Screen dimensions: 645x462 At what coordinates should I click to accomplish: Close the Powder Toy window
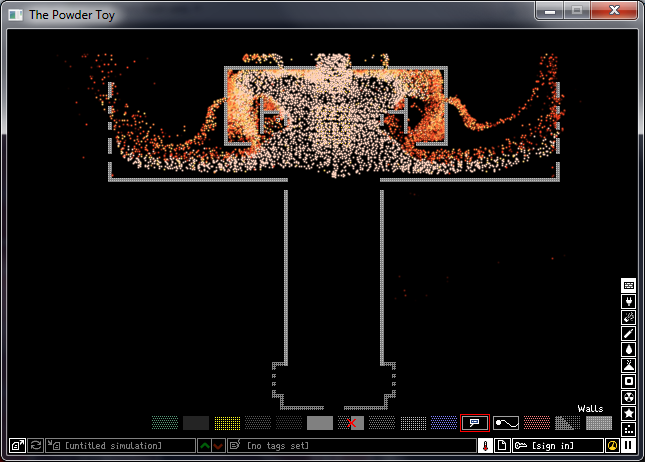(x=614, y=11)
